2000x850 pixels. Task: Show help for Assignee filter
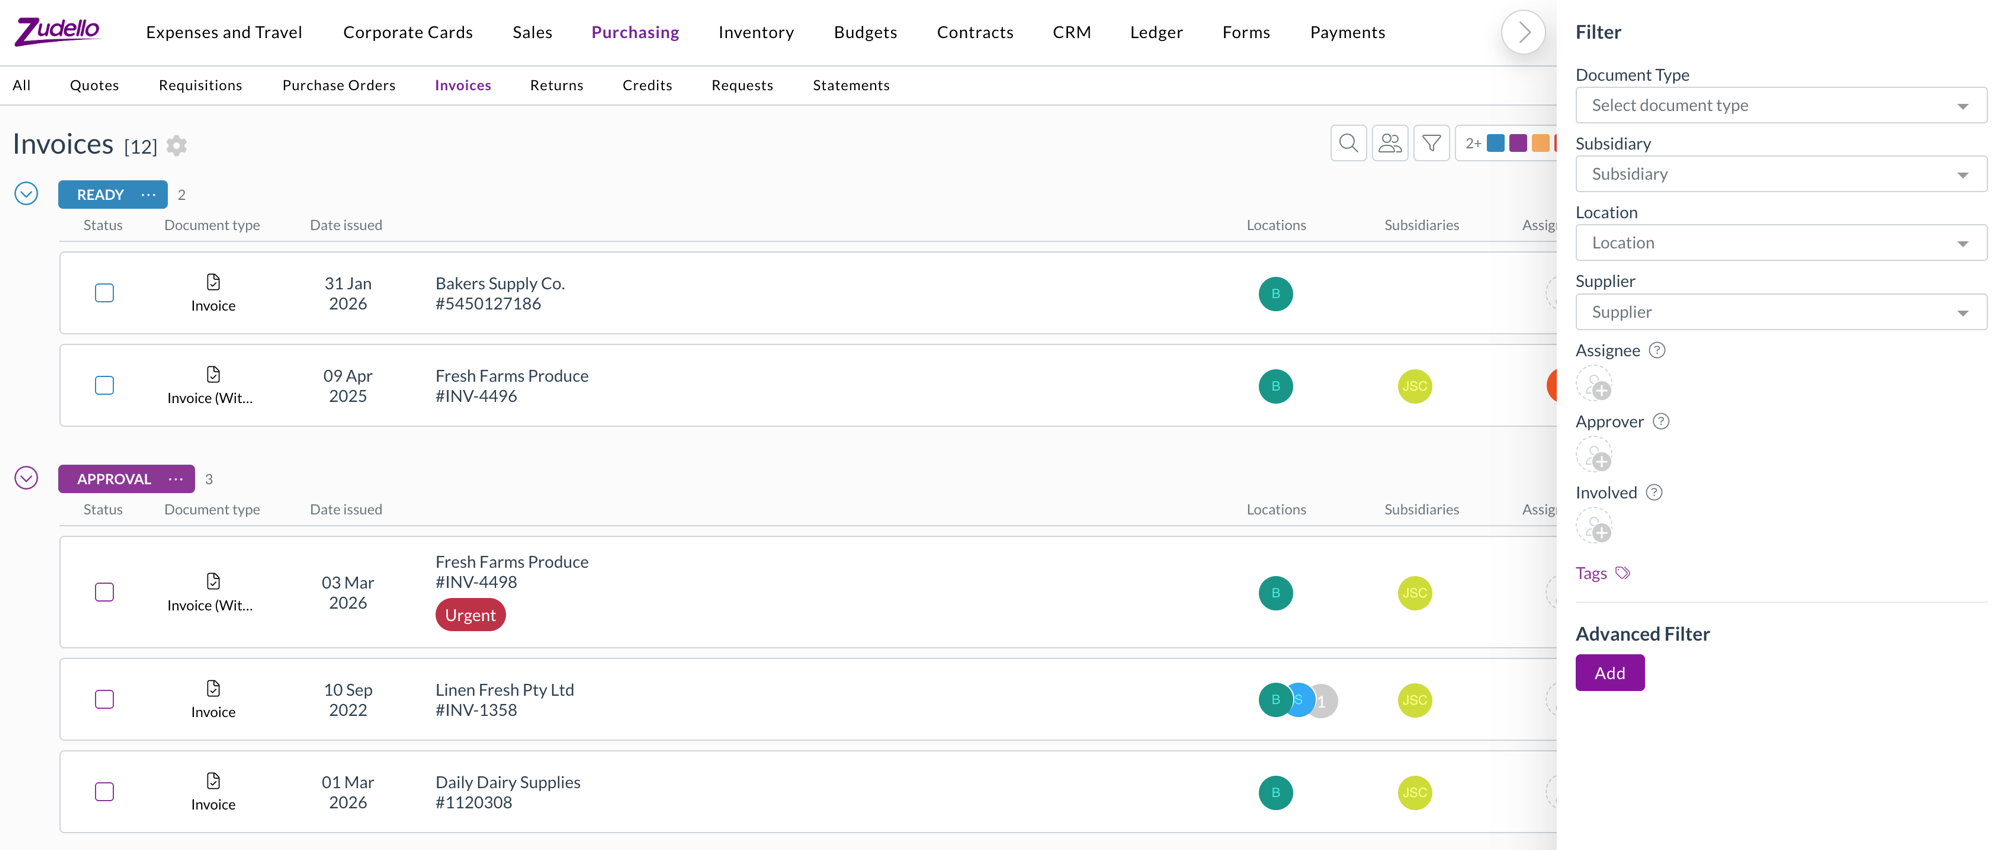tap(1657, 350)
